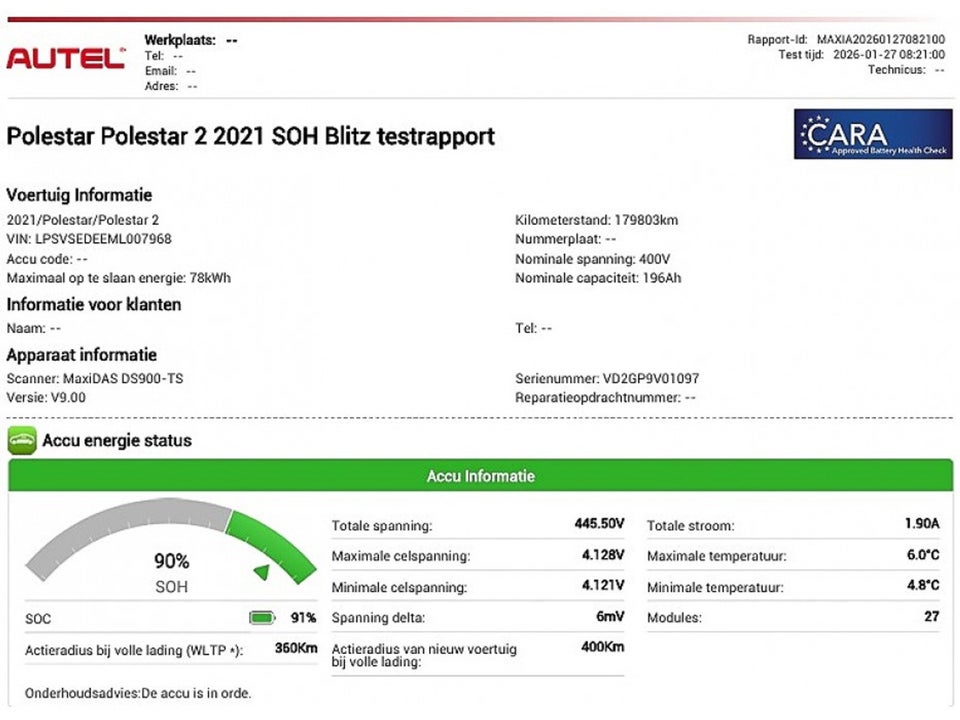Viewport: 960px width, 720px height.
Task: Click the green car icon beside Accu energie status
Action: 22,440
